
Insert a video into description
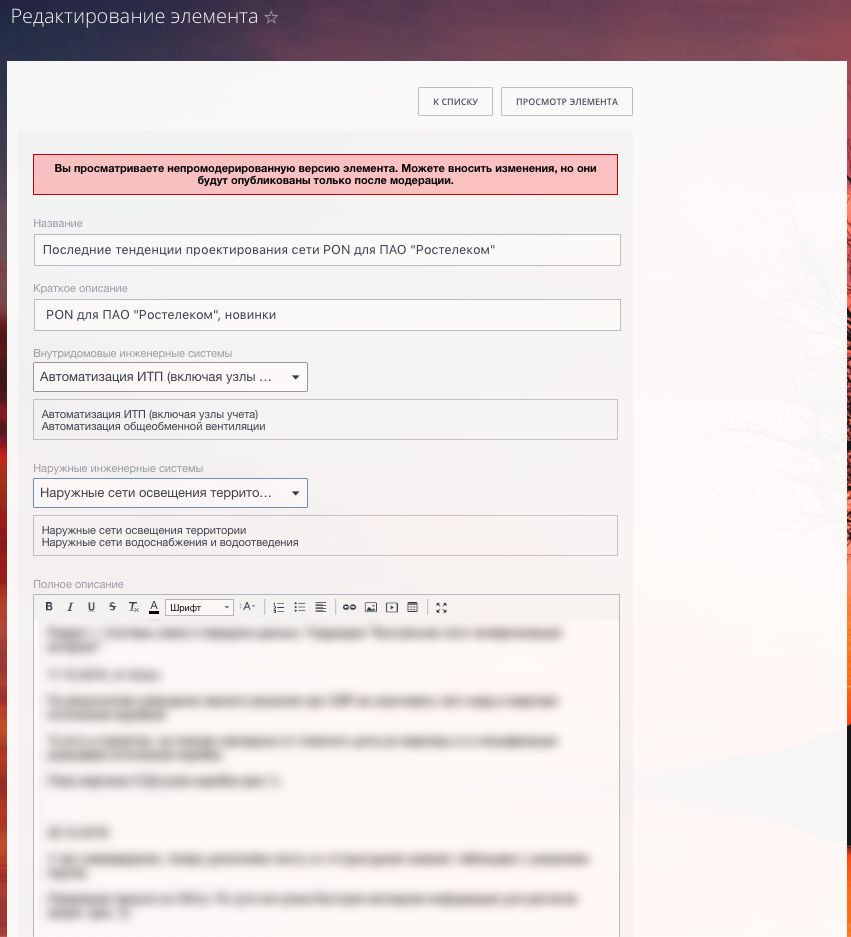(391, 607)
